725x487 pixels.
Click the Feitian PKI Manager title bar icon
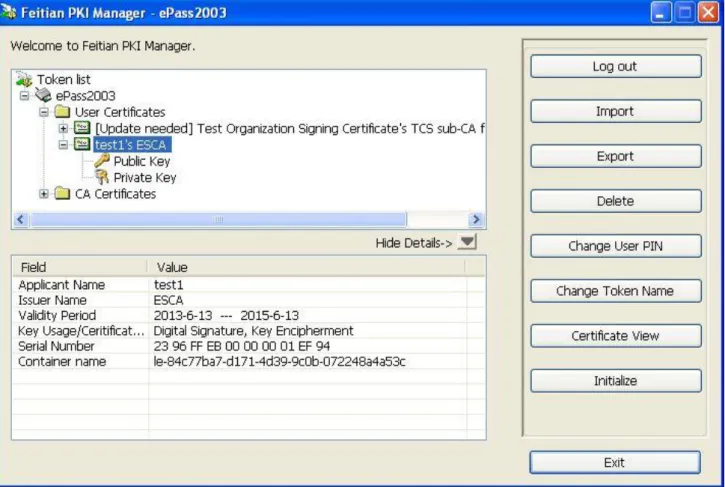click(x=9, y=12)
